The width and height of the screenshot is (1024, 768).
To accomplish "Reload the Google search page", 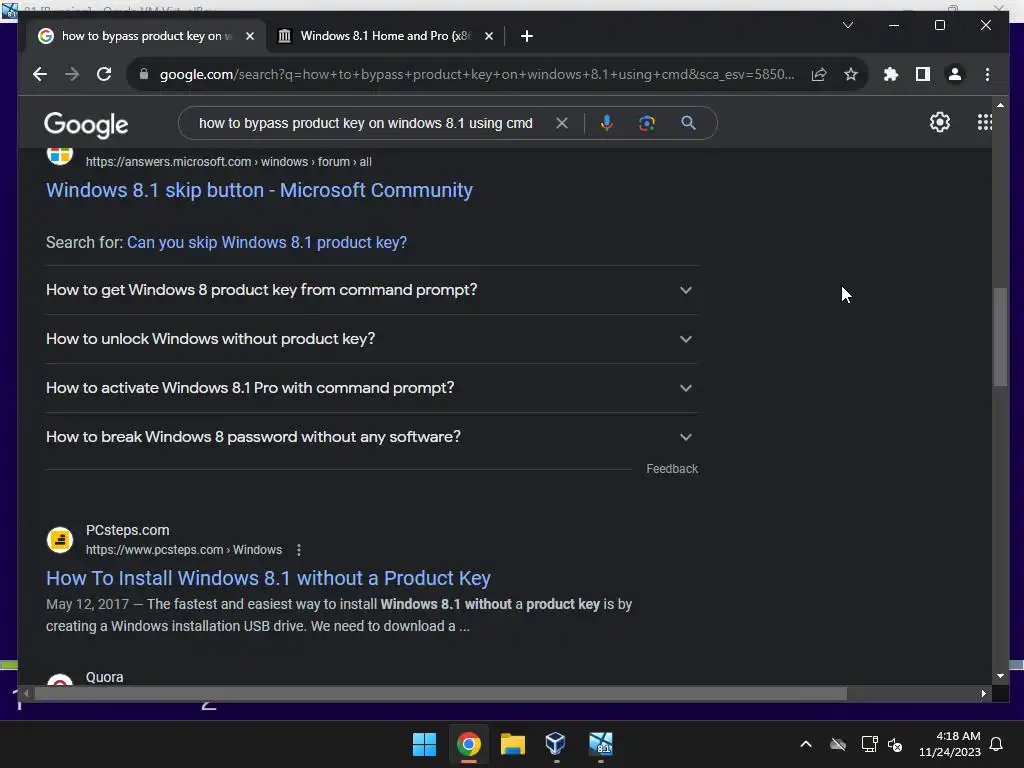I will coord(104,74).
